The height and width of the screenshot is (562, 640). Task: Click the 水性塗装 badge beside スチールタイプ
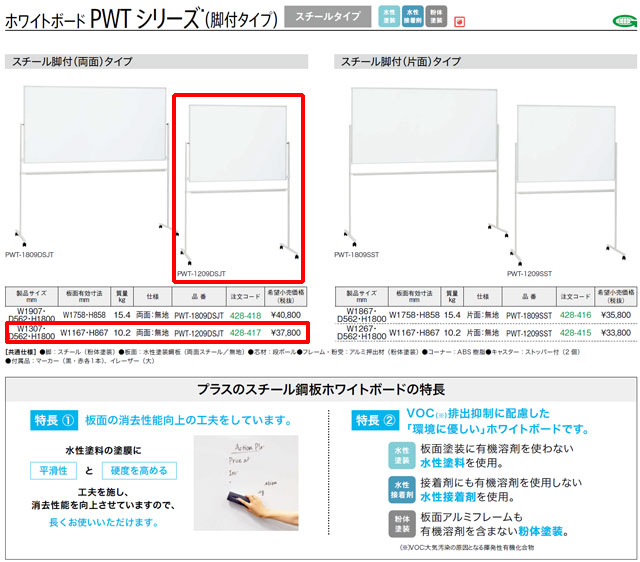point(389,16)
